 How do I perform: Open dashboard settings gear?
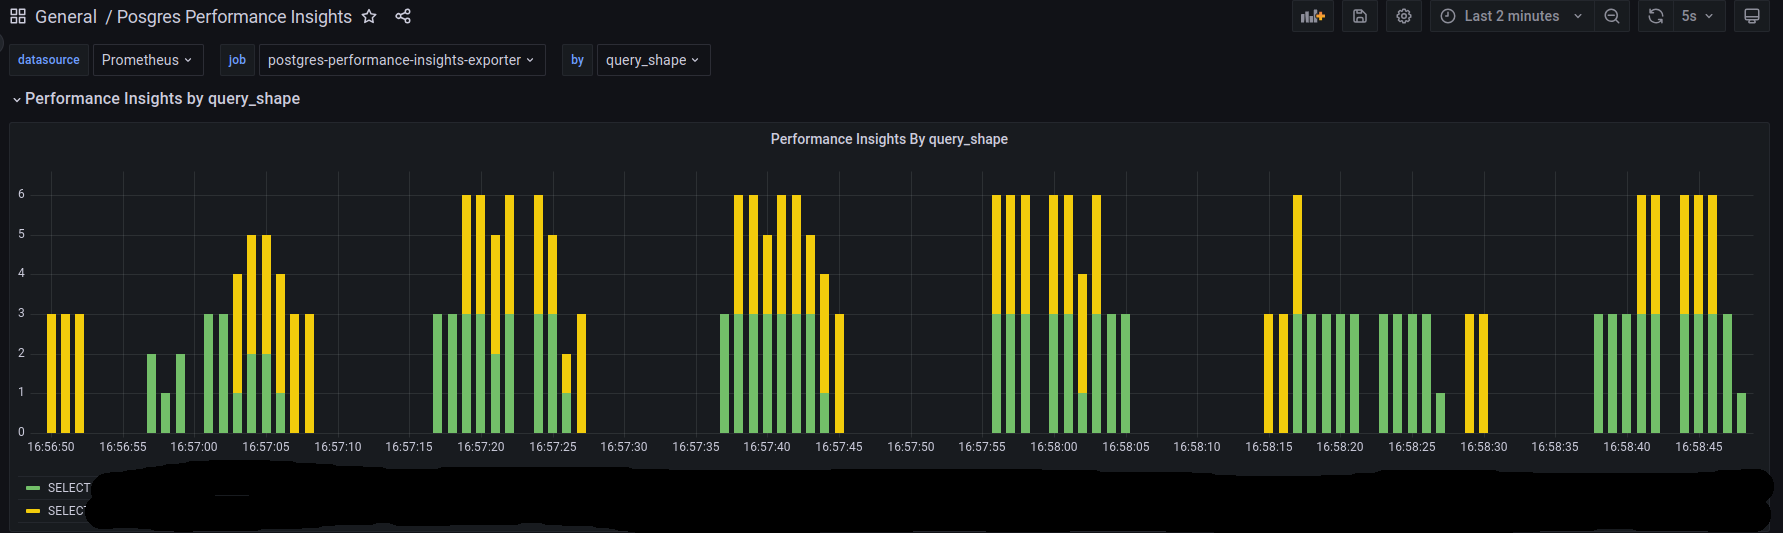pos(1404,16)
